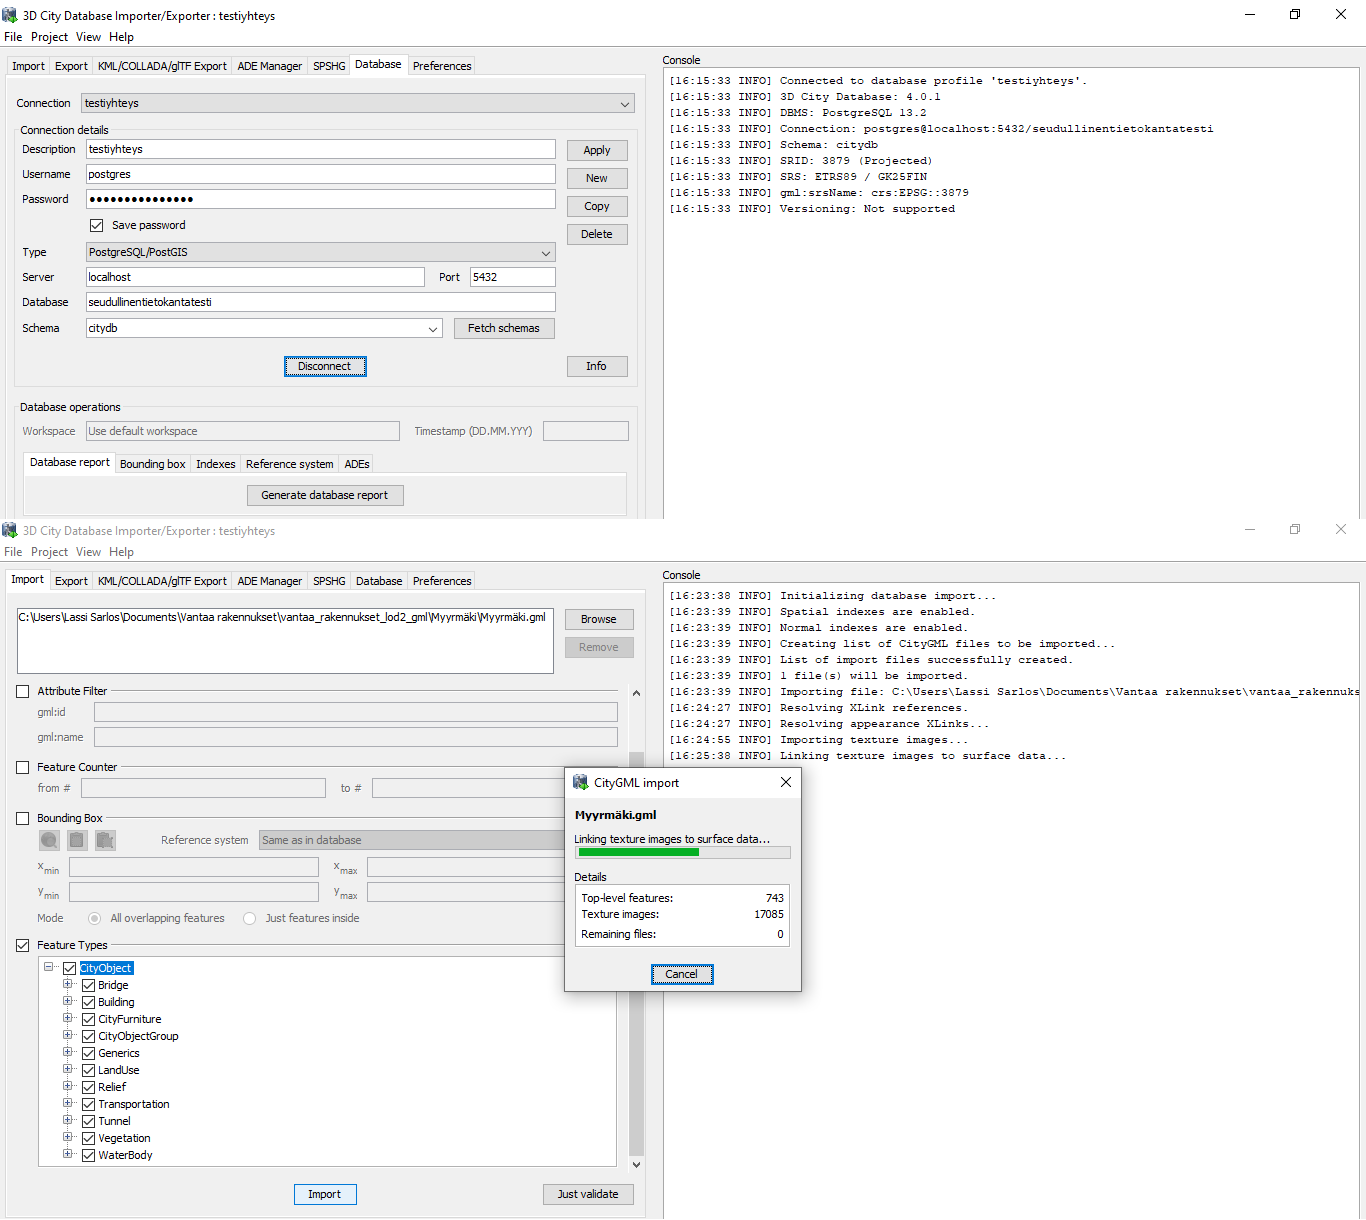Uncheck the Building feature type

coord(88,1002)
